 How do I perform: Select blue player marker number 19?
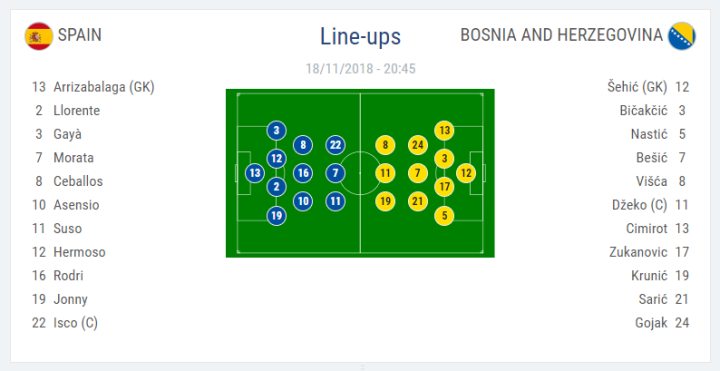click(276, 215)
